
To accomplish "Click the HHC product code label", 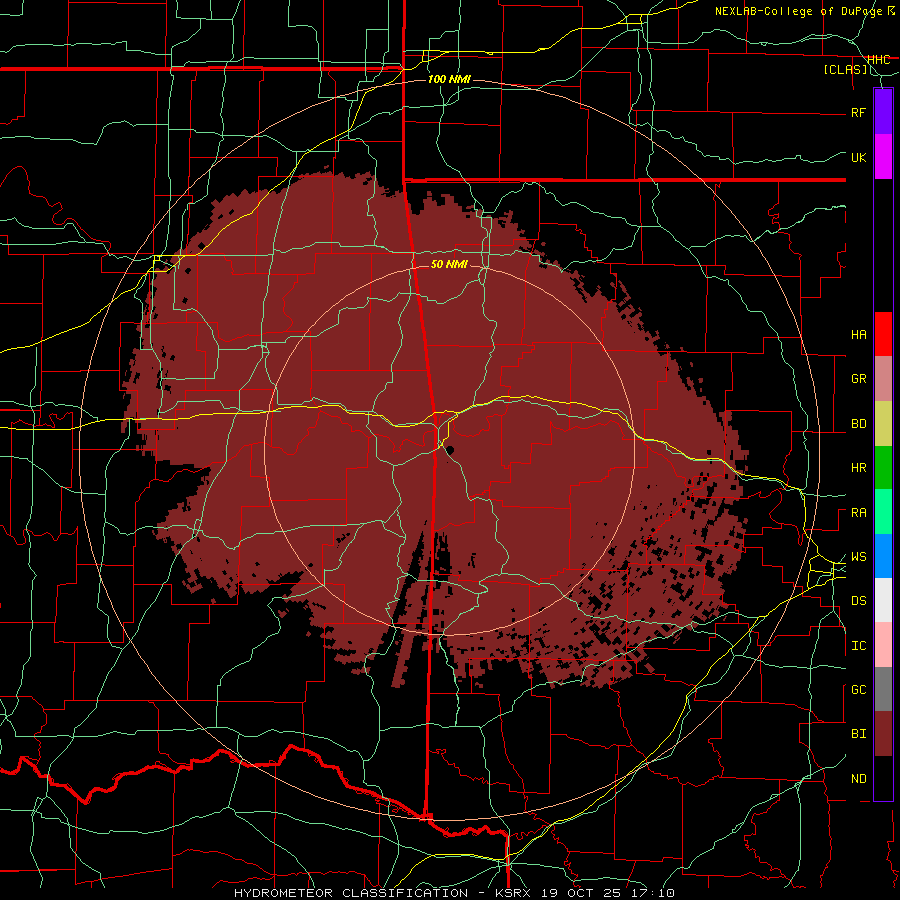I will (x=878, y=60).
